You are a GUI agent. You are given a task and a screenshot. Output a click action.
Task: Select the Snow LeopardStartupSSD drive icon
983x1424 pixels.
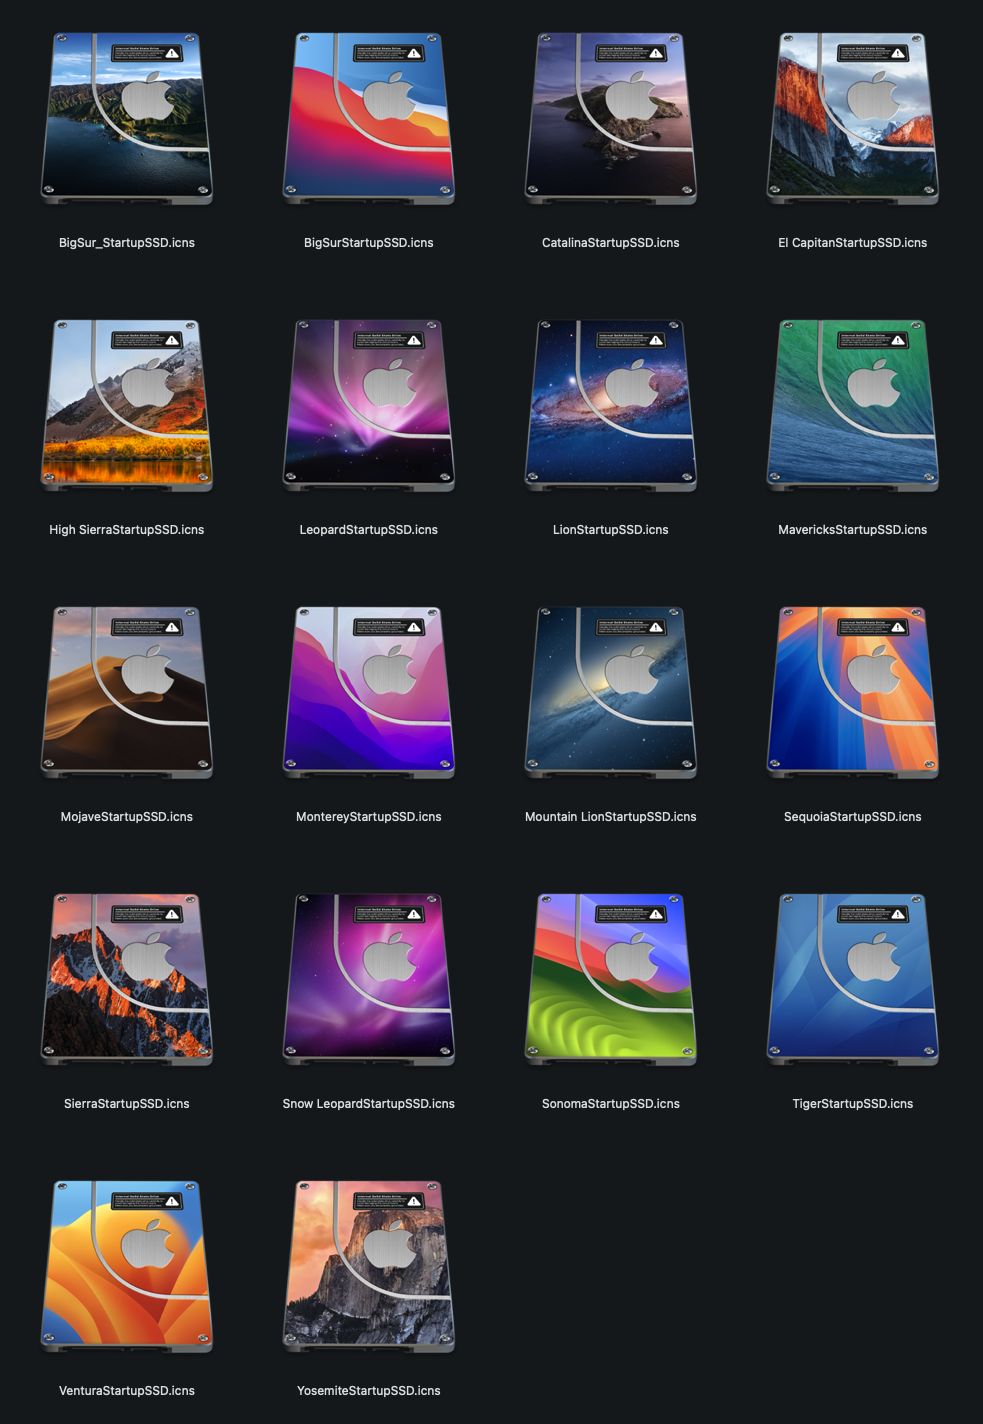tap(369, 979)
